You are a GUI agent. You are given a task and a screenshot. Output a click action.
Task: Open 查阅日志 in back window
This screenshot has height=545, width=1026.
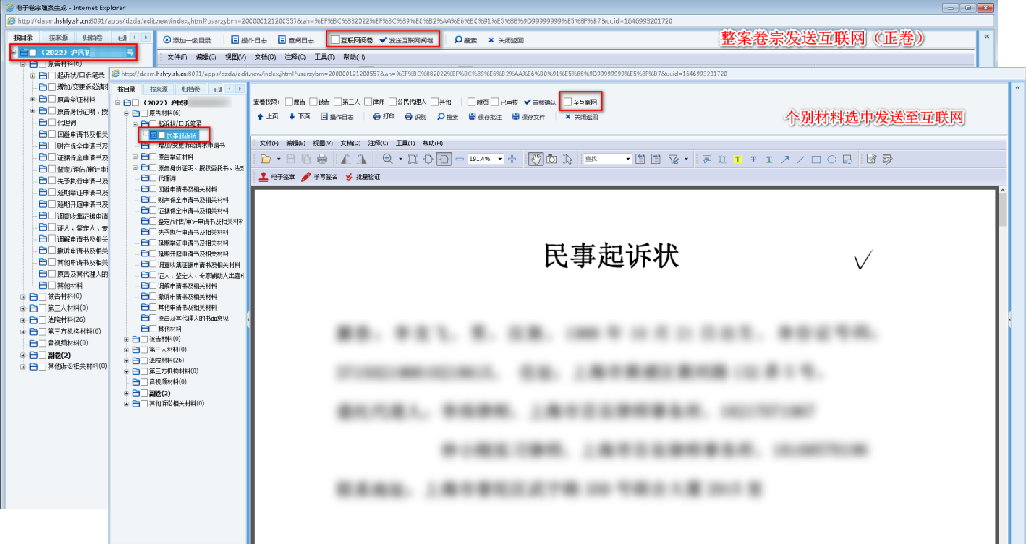point(296,40)
